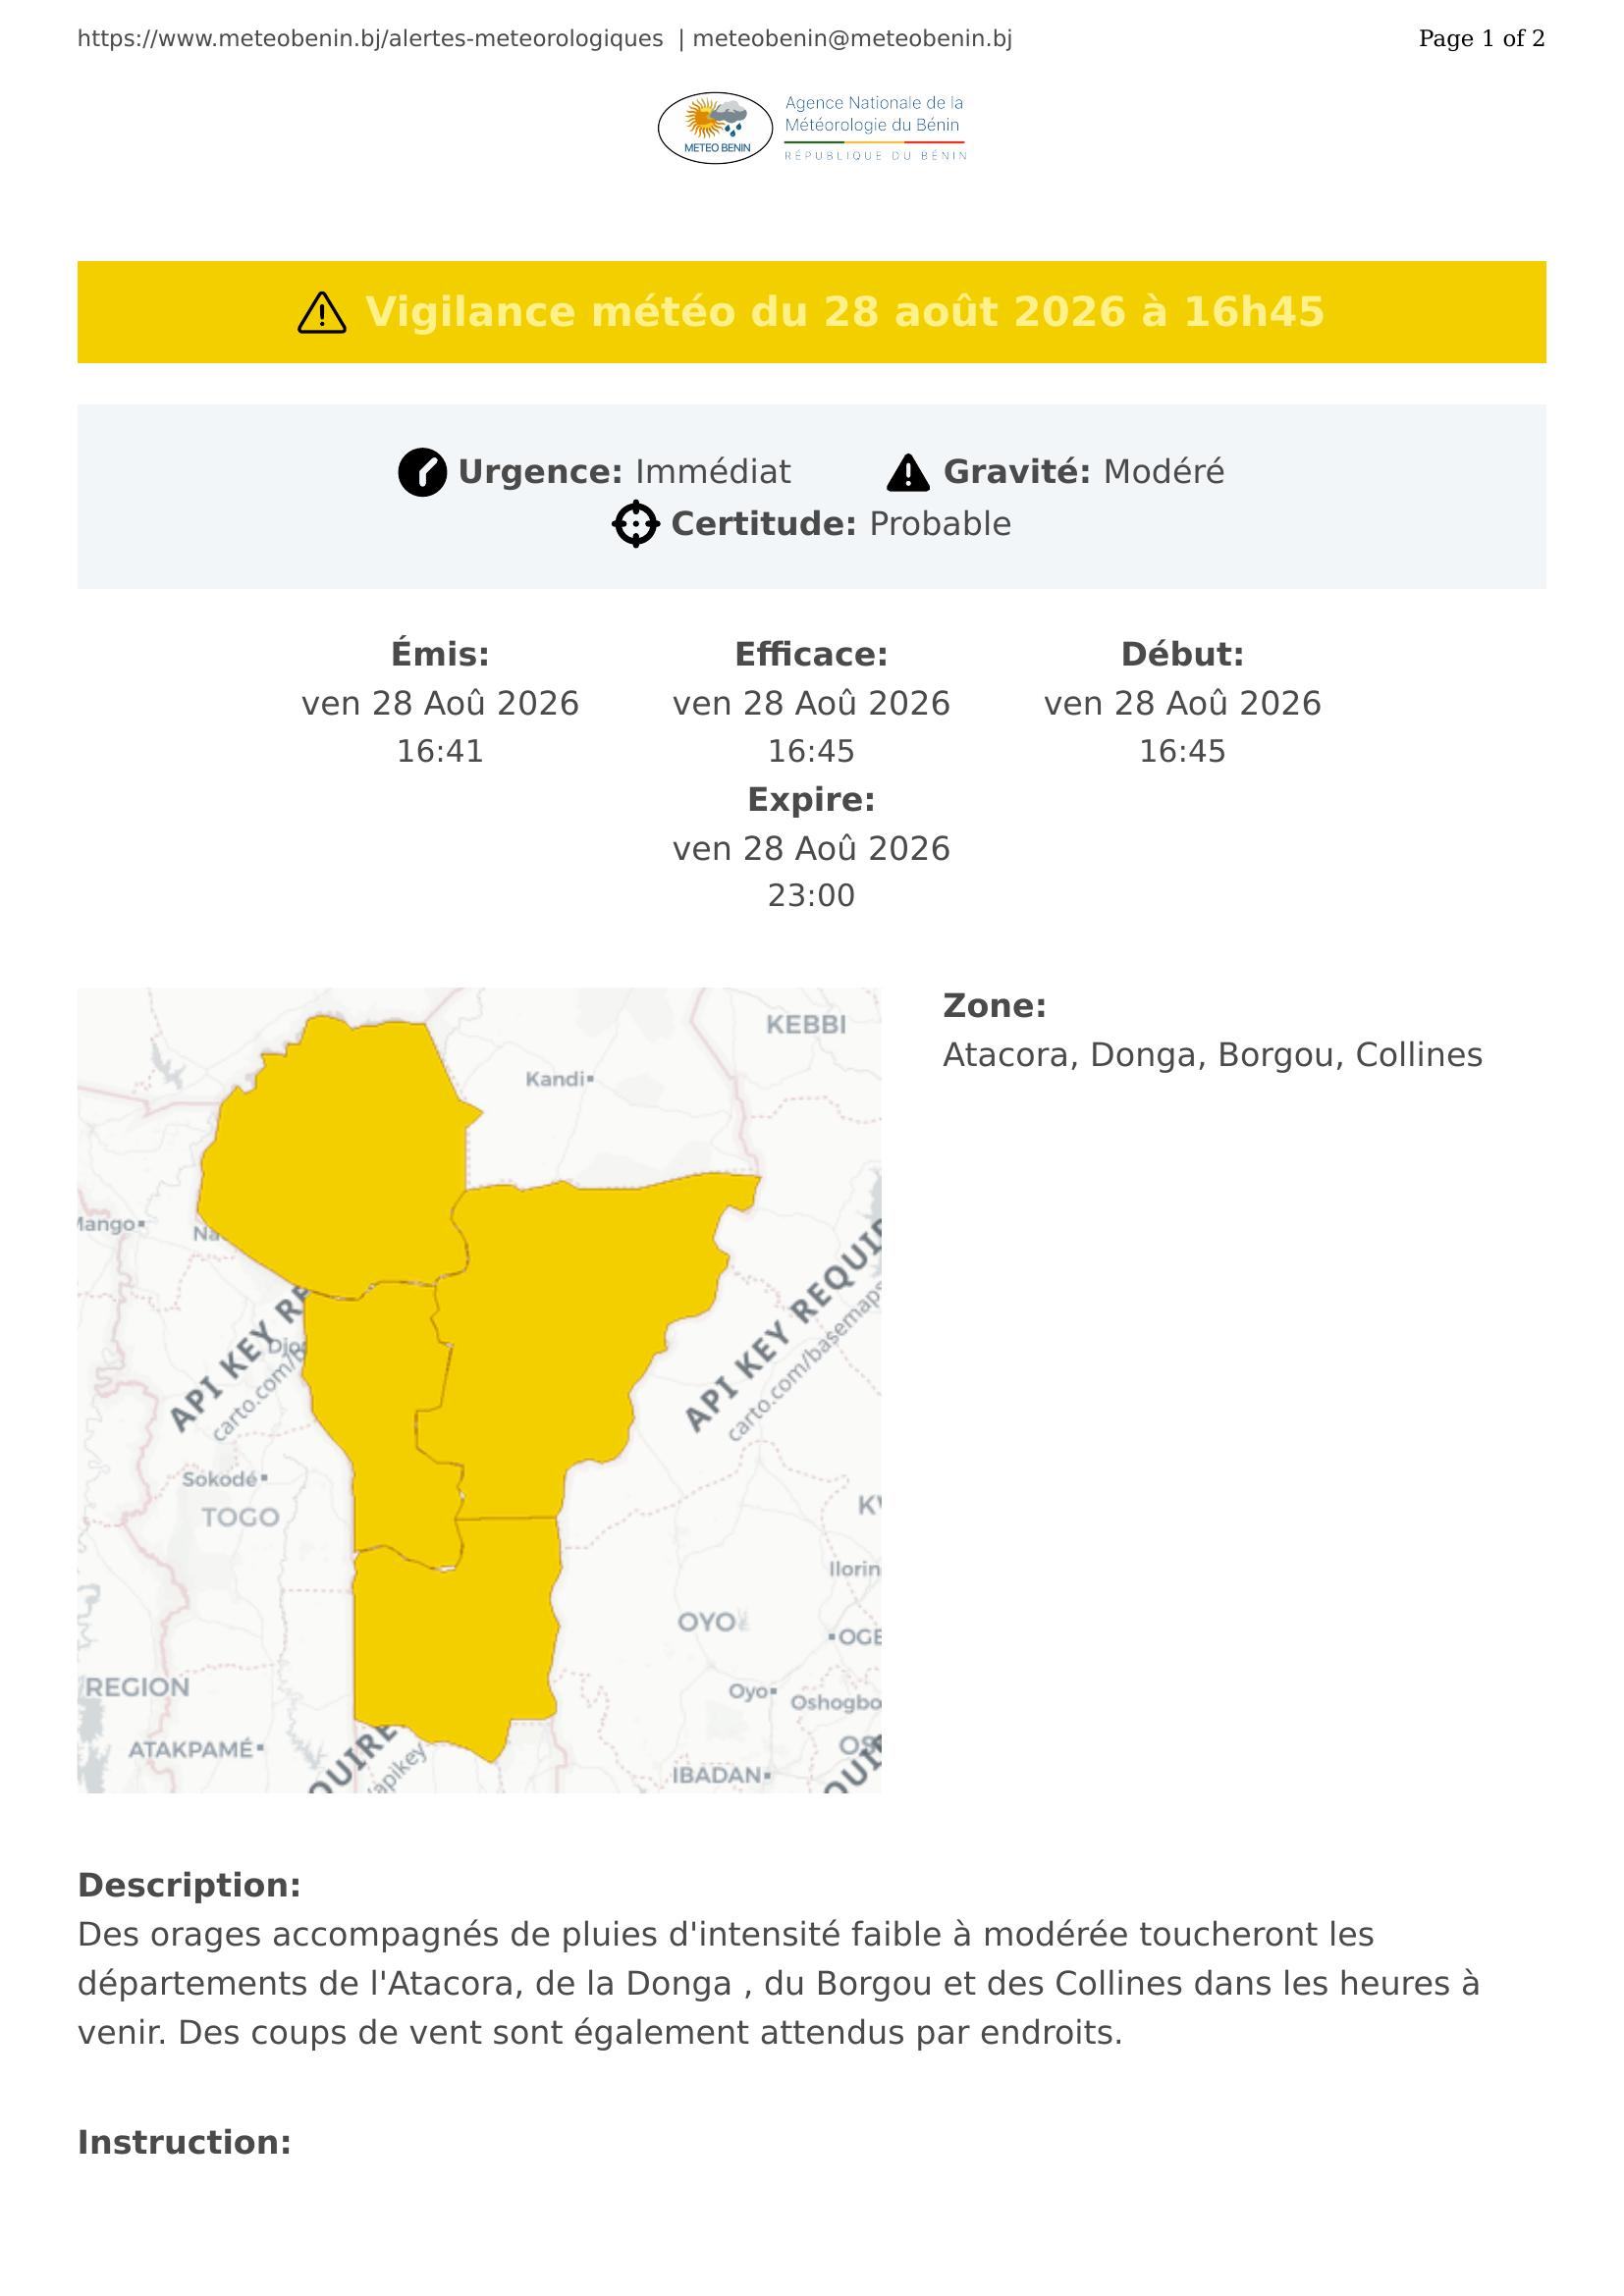The height and width of the screenshot is (2296, 1624).
Task: Click the Sokodé city label on map
Action: point(224,1479)
